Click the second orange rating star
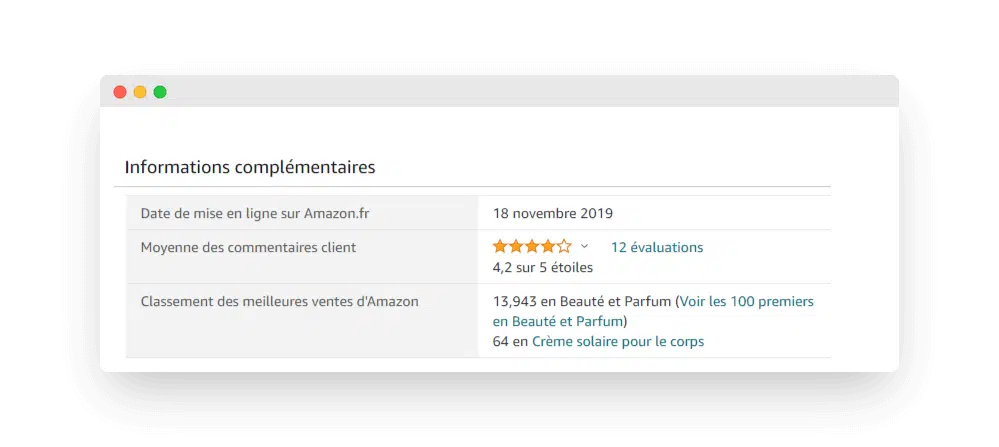Image resolution: width=999 pixels, height=447 pixels. pyautogui.click(x=516, y=246)
